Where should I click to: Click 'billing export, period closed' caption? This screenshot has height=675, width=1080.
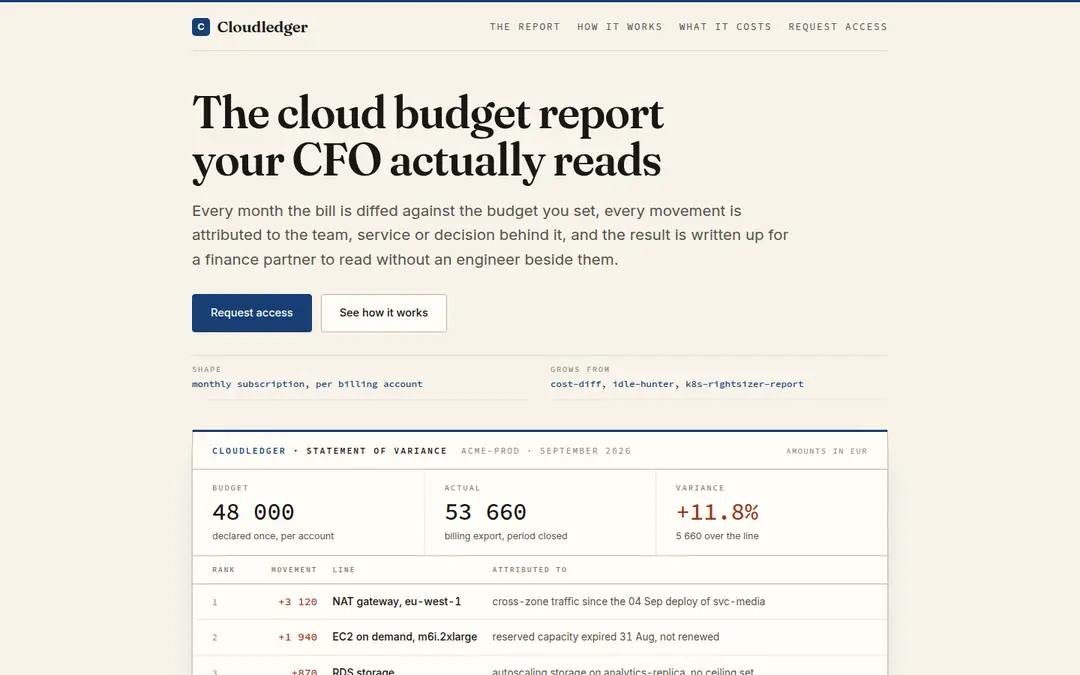pyautogui.click(x=506, y=536)
